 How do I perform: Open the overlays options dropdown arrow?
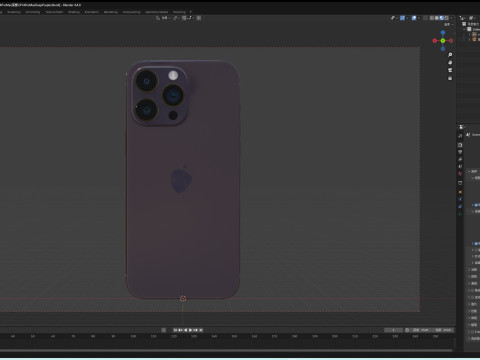point(418,18)
